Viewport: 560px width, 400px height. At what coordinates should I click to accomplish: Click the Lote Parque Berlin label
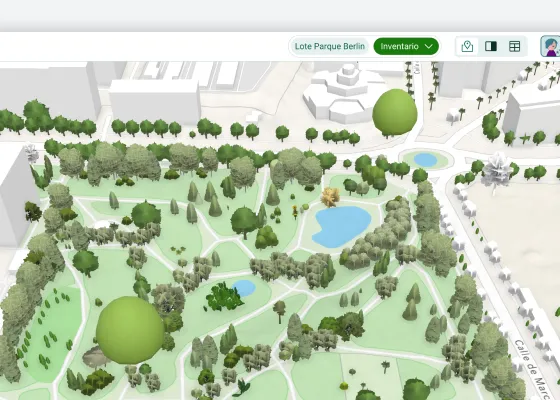tap(330, 46)
